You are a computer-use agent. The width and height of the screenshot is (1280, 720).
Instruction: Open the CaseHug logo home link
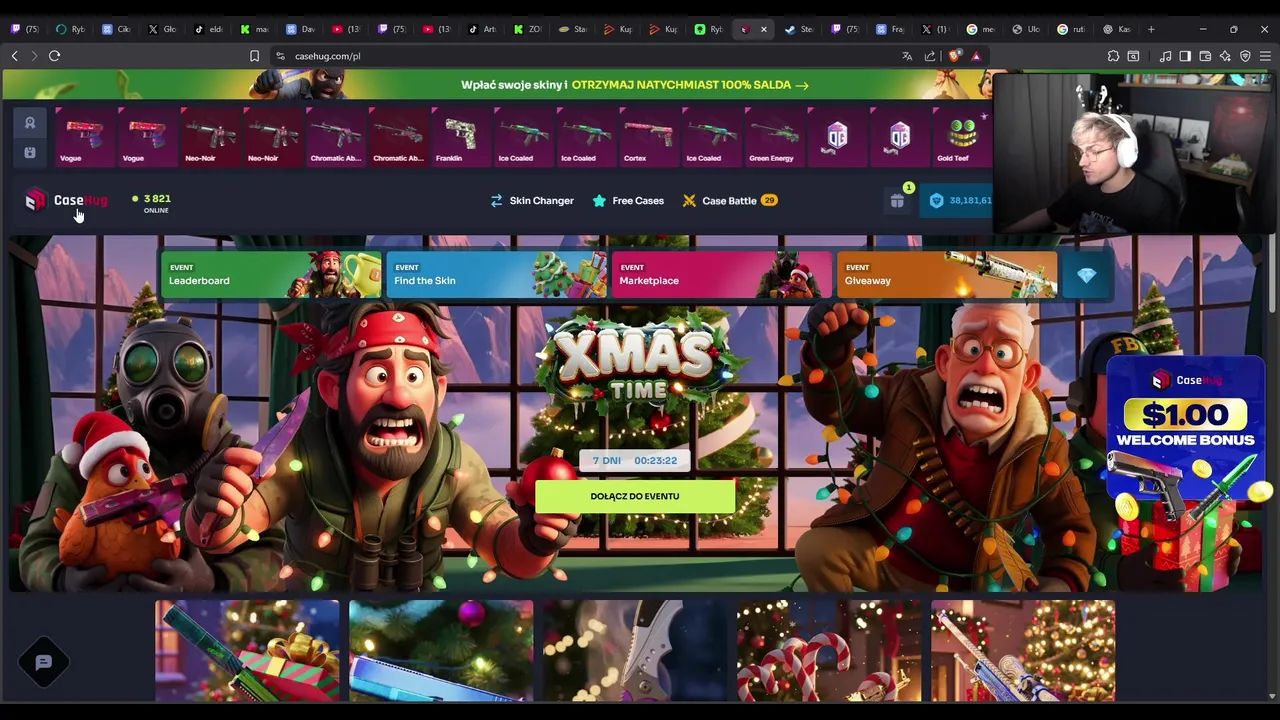pos(67,200)
